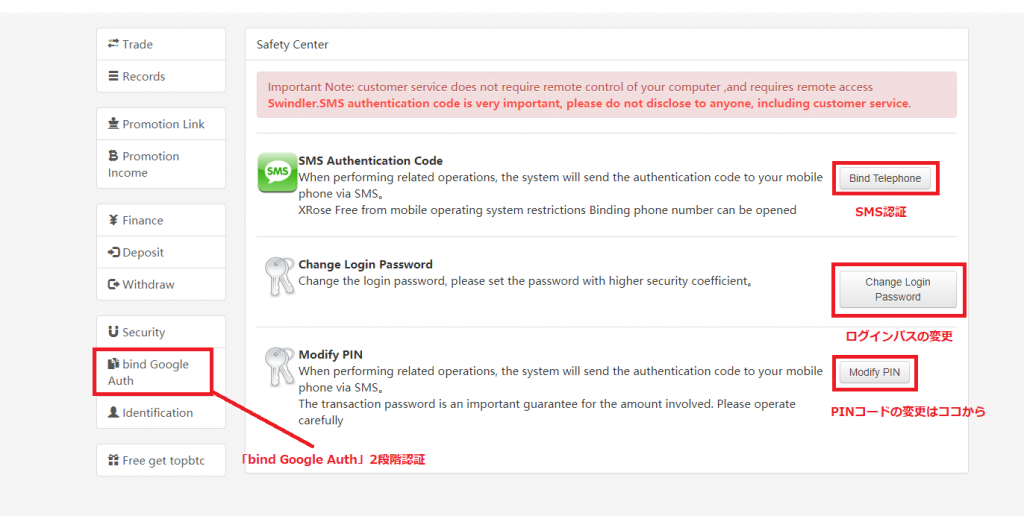
Task: Click the keys icon beside Modify PIN
Action: (280, 365)
